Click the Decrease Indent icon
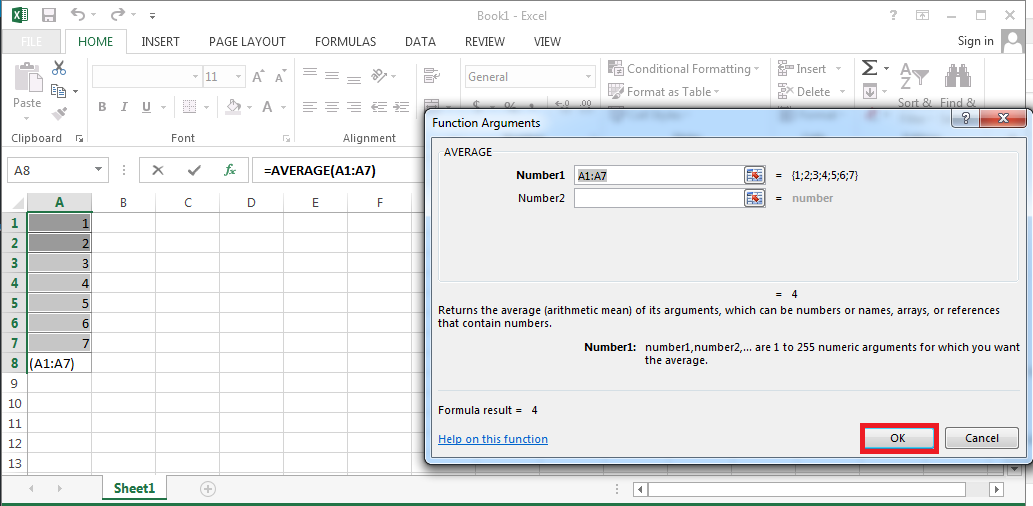1033x506 pixels. [378, 106]
